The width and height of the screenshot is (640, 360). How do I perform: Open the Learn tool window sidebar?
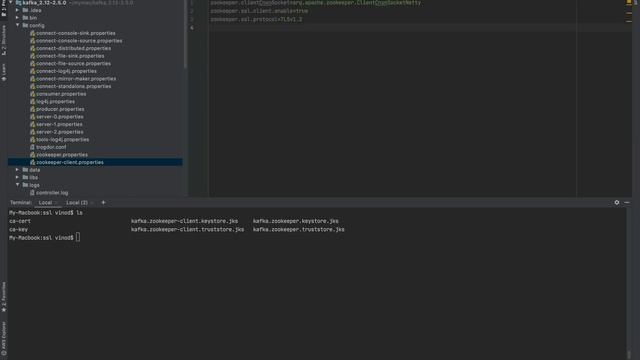[x=4, y=72]
